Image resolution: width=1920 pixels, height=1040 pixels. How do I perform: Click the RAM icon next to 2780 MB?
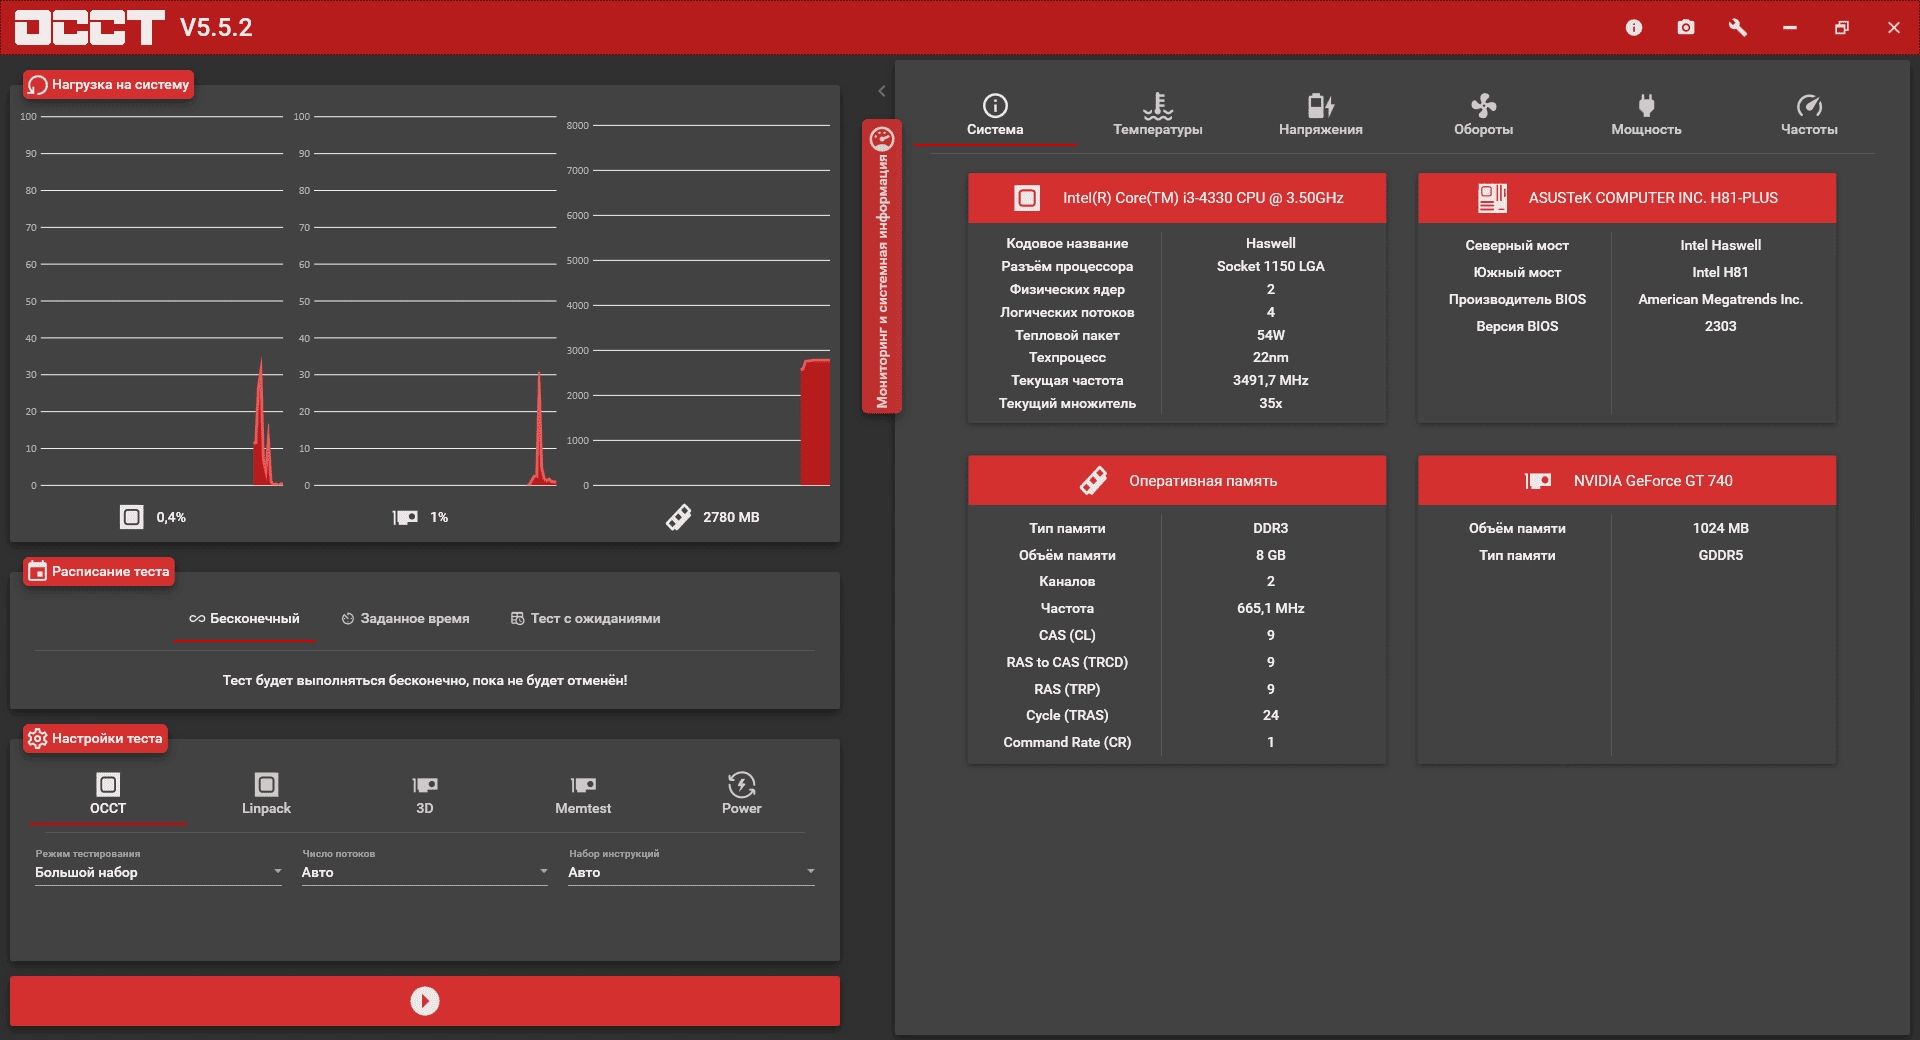(x=678, y=517)
